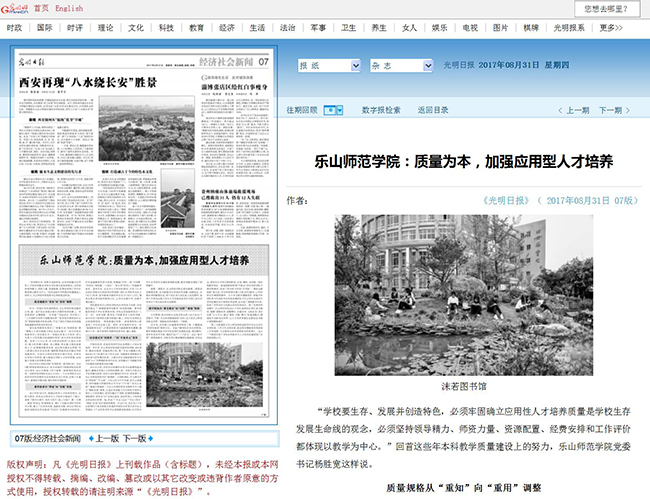Open the 生活 menu item
This screenshot has width=650, height=499.
point(257,28)
